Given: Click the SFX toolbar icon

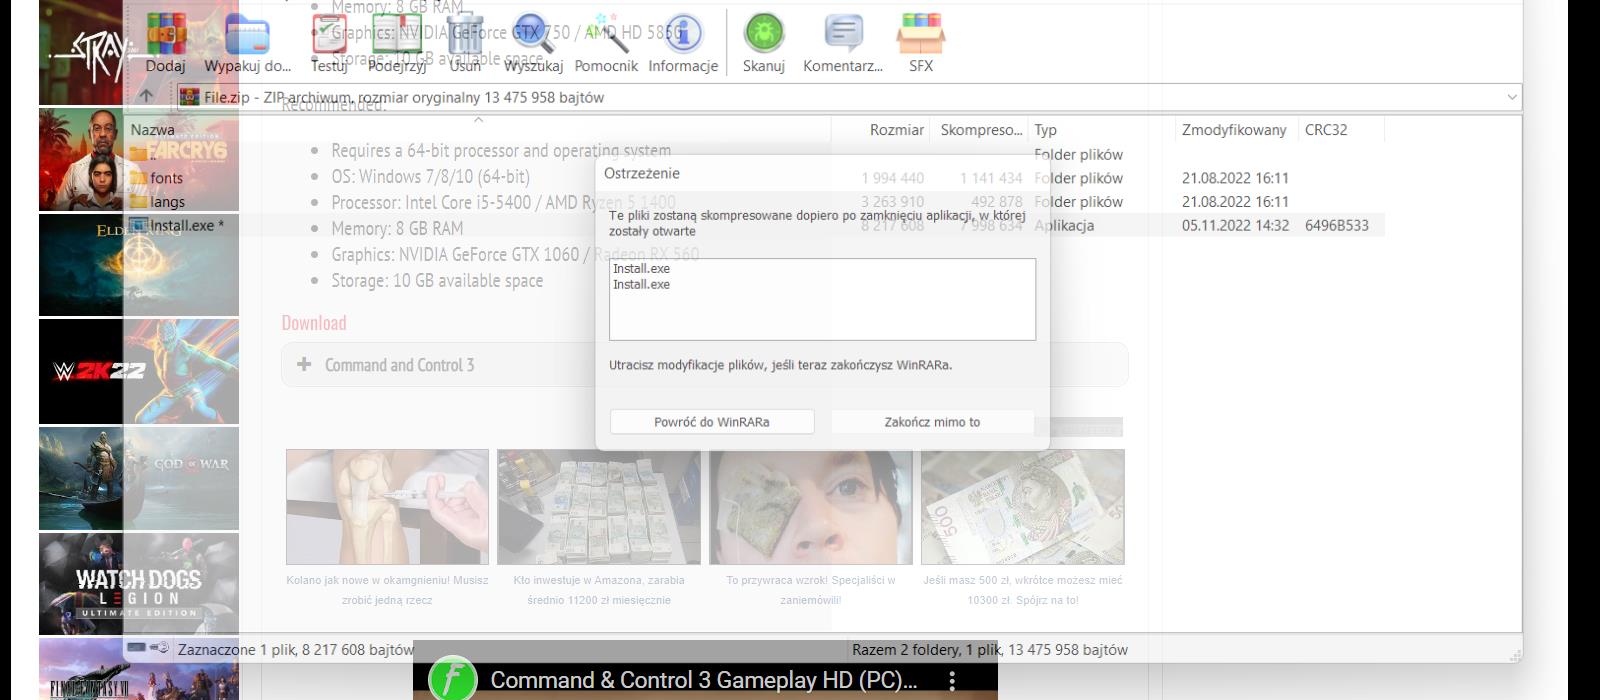Looking at the screenshot, I should click(x=920, y=40).
